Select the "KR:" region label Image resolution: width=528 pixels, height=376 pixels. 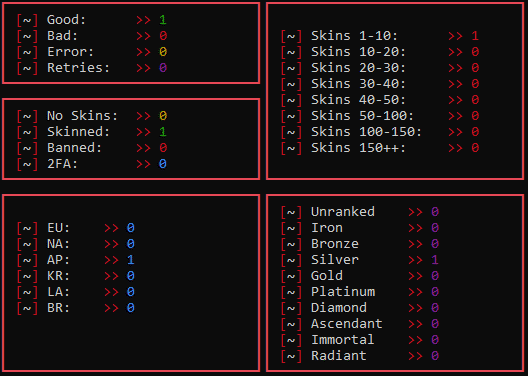coord(58,276)
